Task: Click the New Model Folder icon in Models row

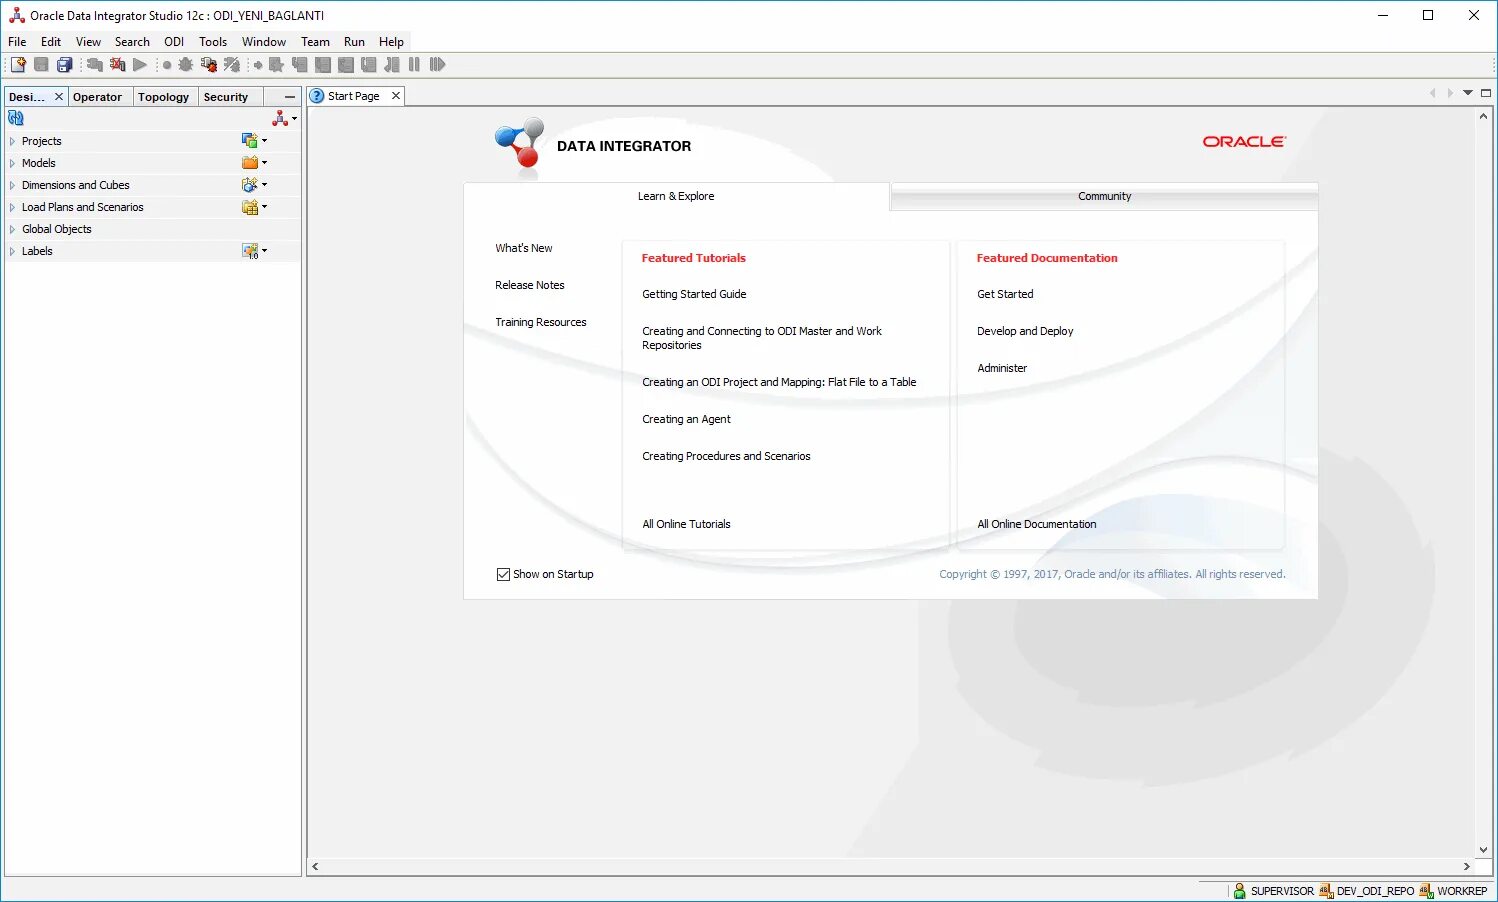Action: 250,163
